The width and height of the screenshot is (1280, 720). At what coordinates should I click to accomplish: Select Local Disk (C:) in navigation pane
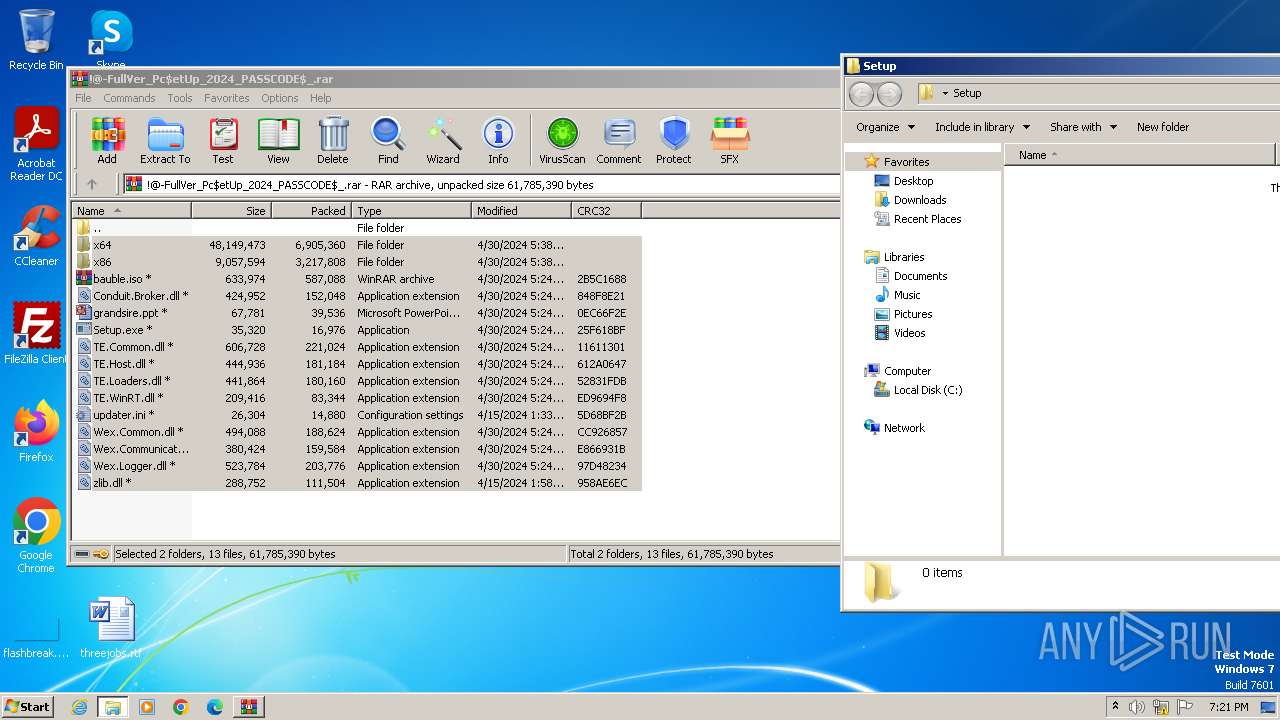927,390
